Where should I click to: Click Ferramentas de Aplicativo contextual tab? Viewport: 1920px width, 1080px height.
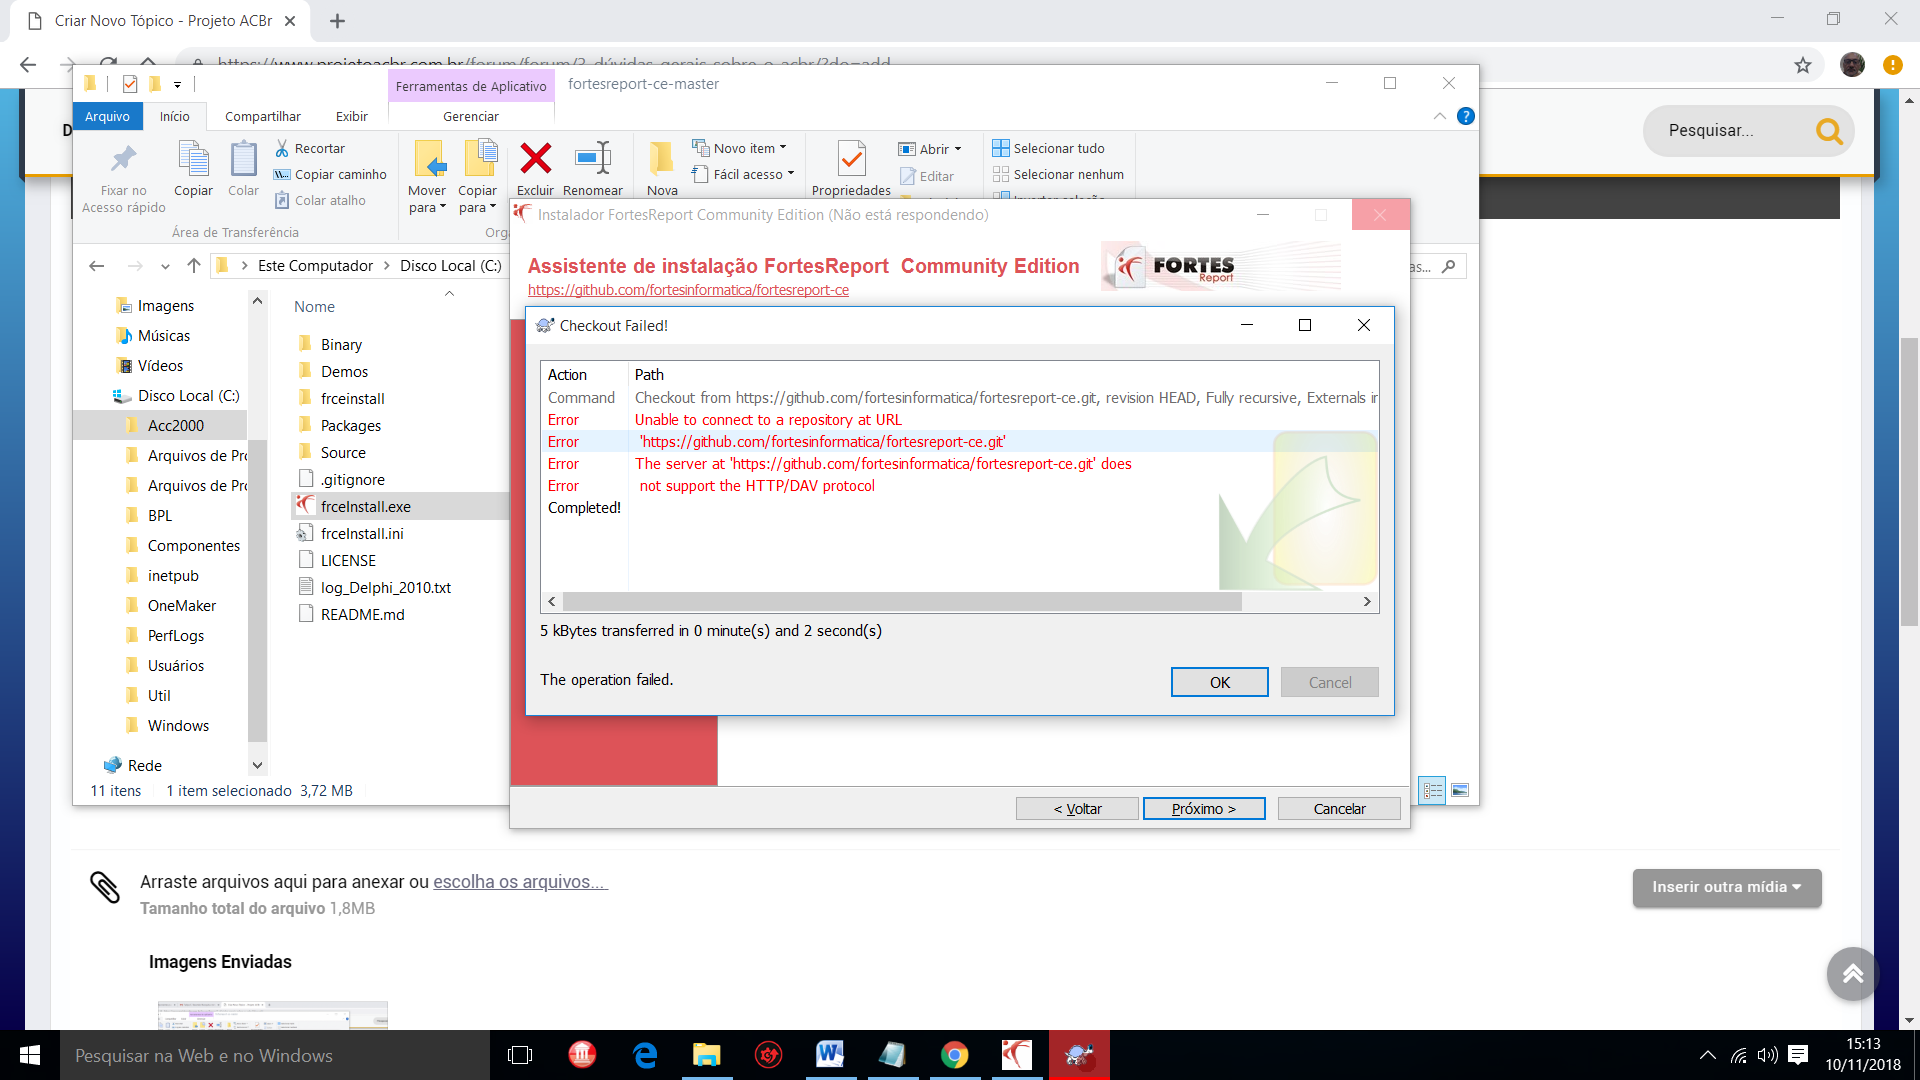point(471,86)
